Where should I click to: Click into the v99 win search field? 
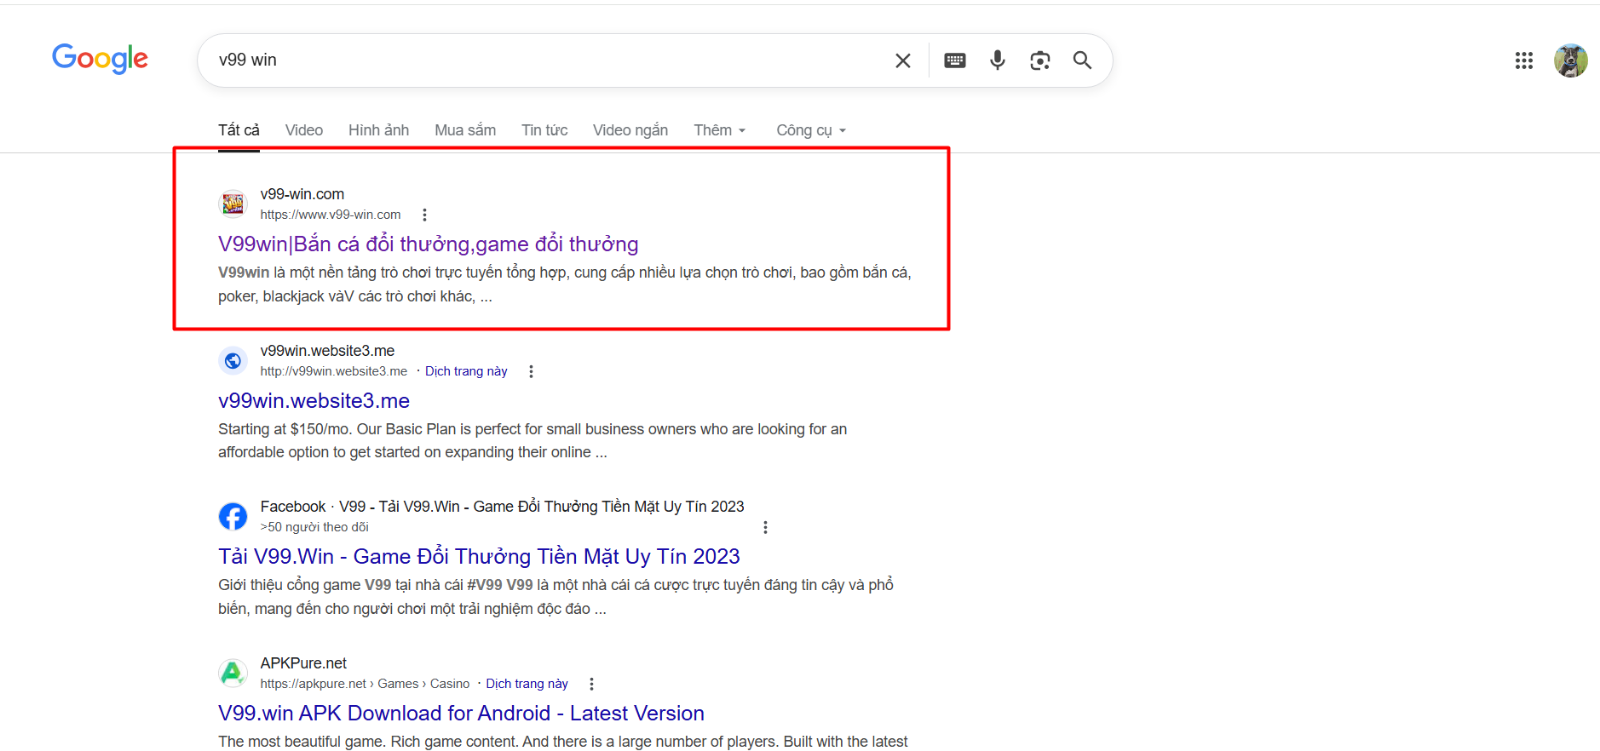550,60
